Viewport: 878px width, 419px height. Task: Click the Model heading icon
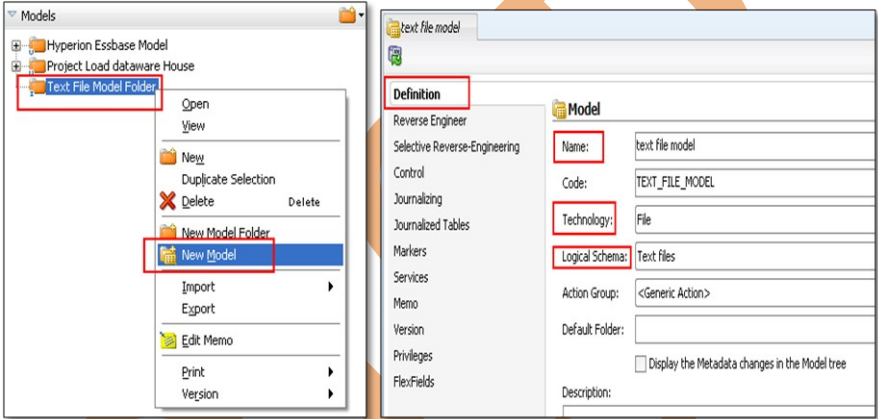[559, 109]
